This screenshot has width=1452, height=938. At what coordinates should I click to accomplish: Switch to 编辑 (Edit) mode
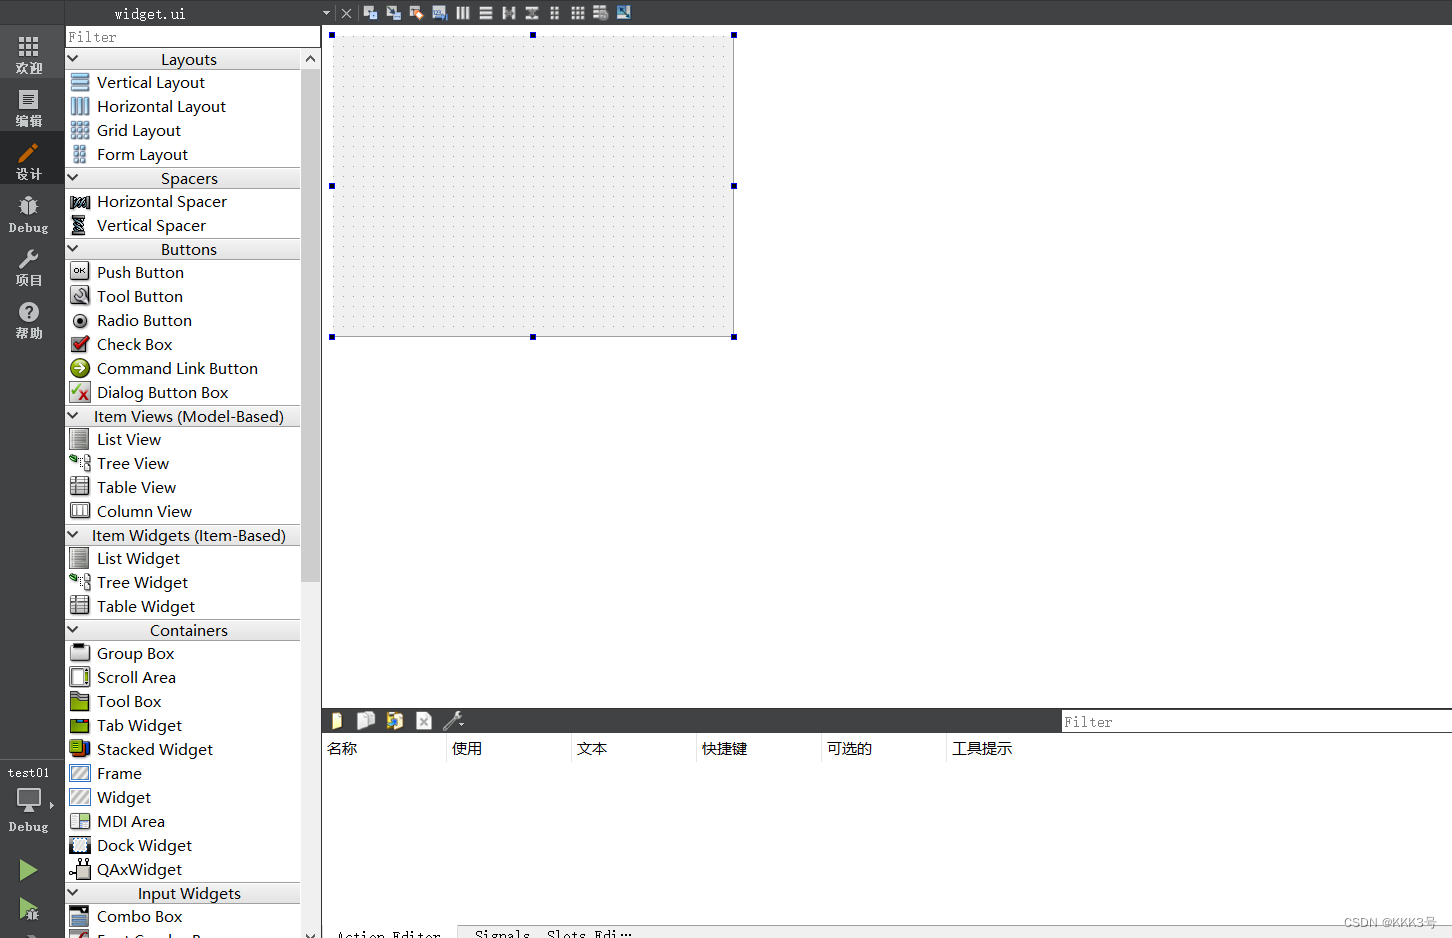tap(29, 107)
